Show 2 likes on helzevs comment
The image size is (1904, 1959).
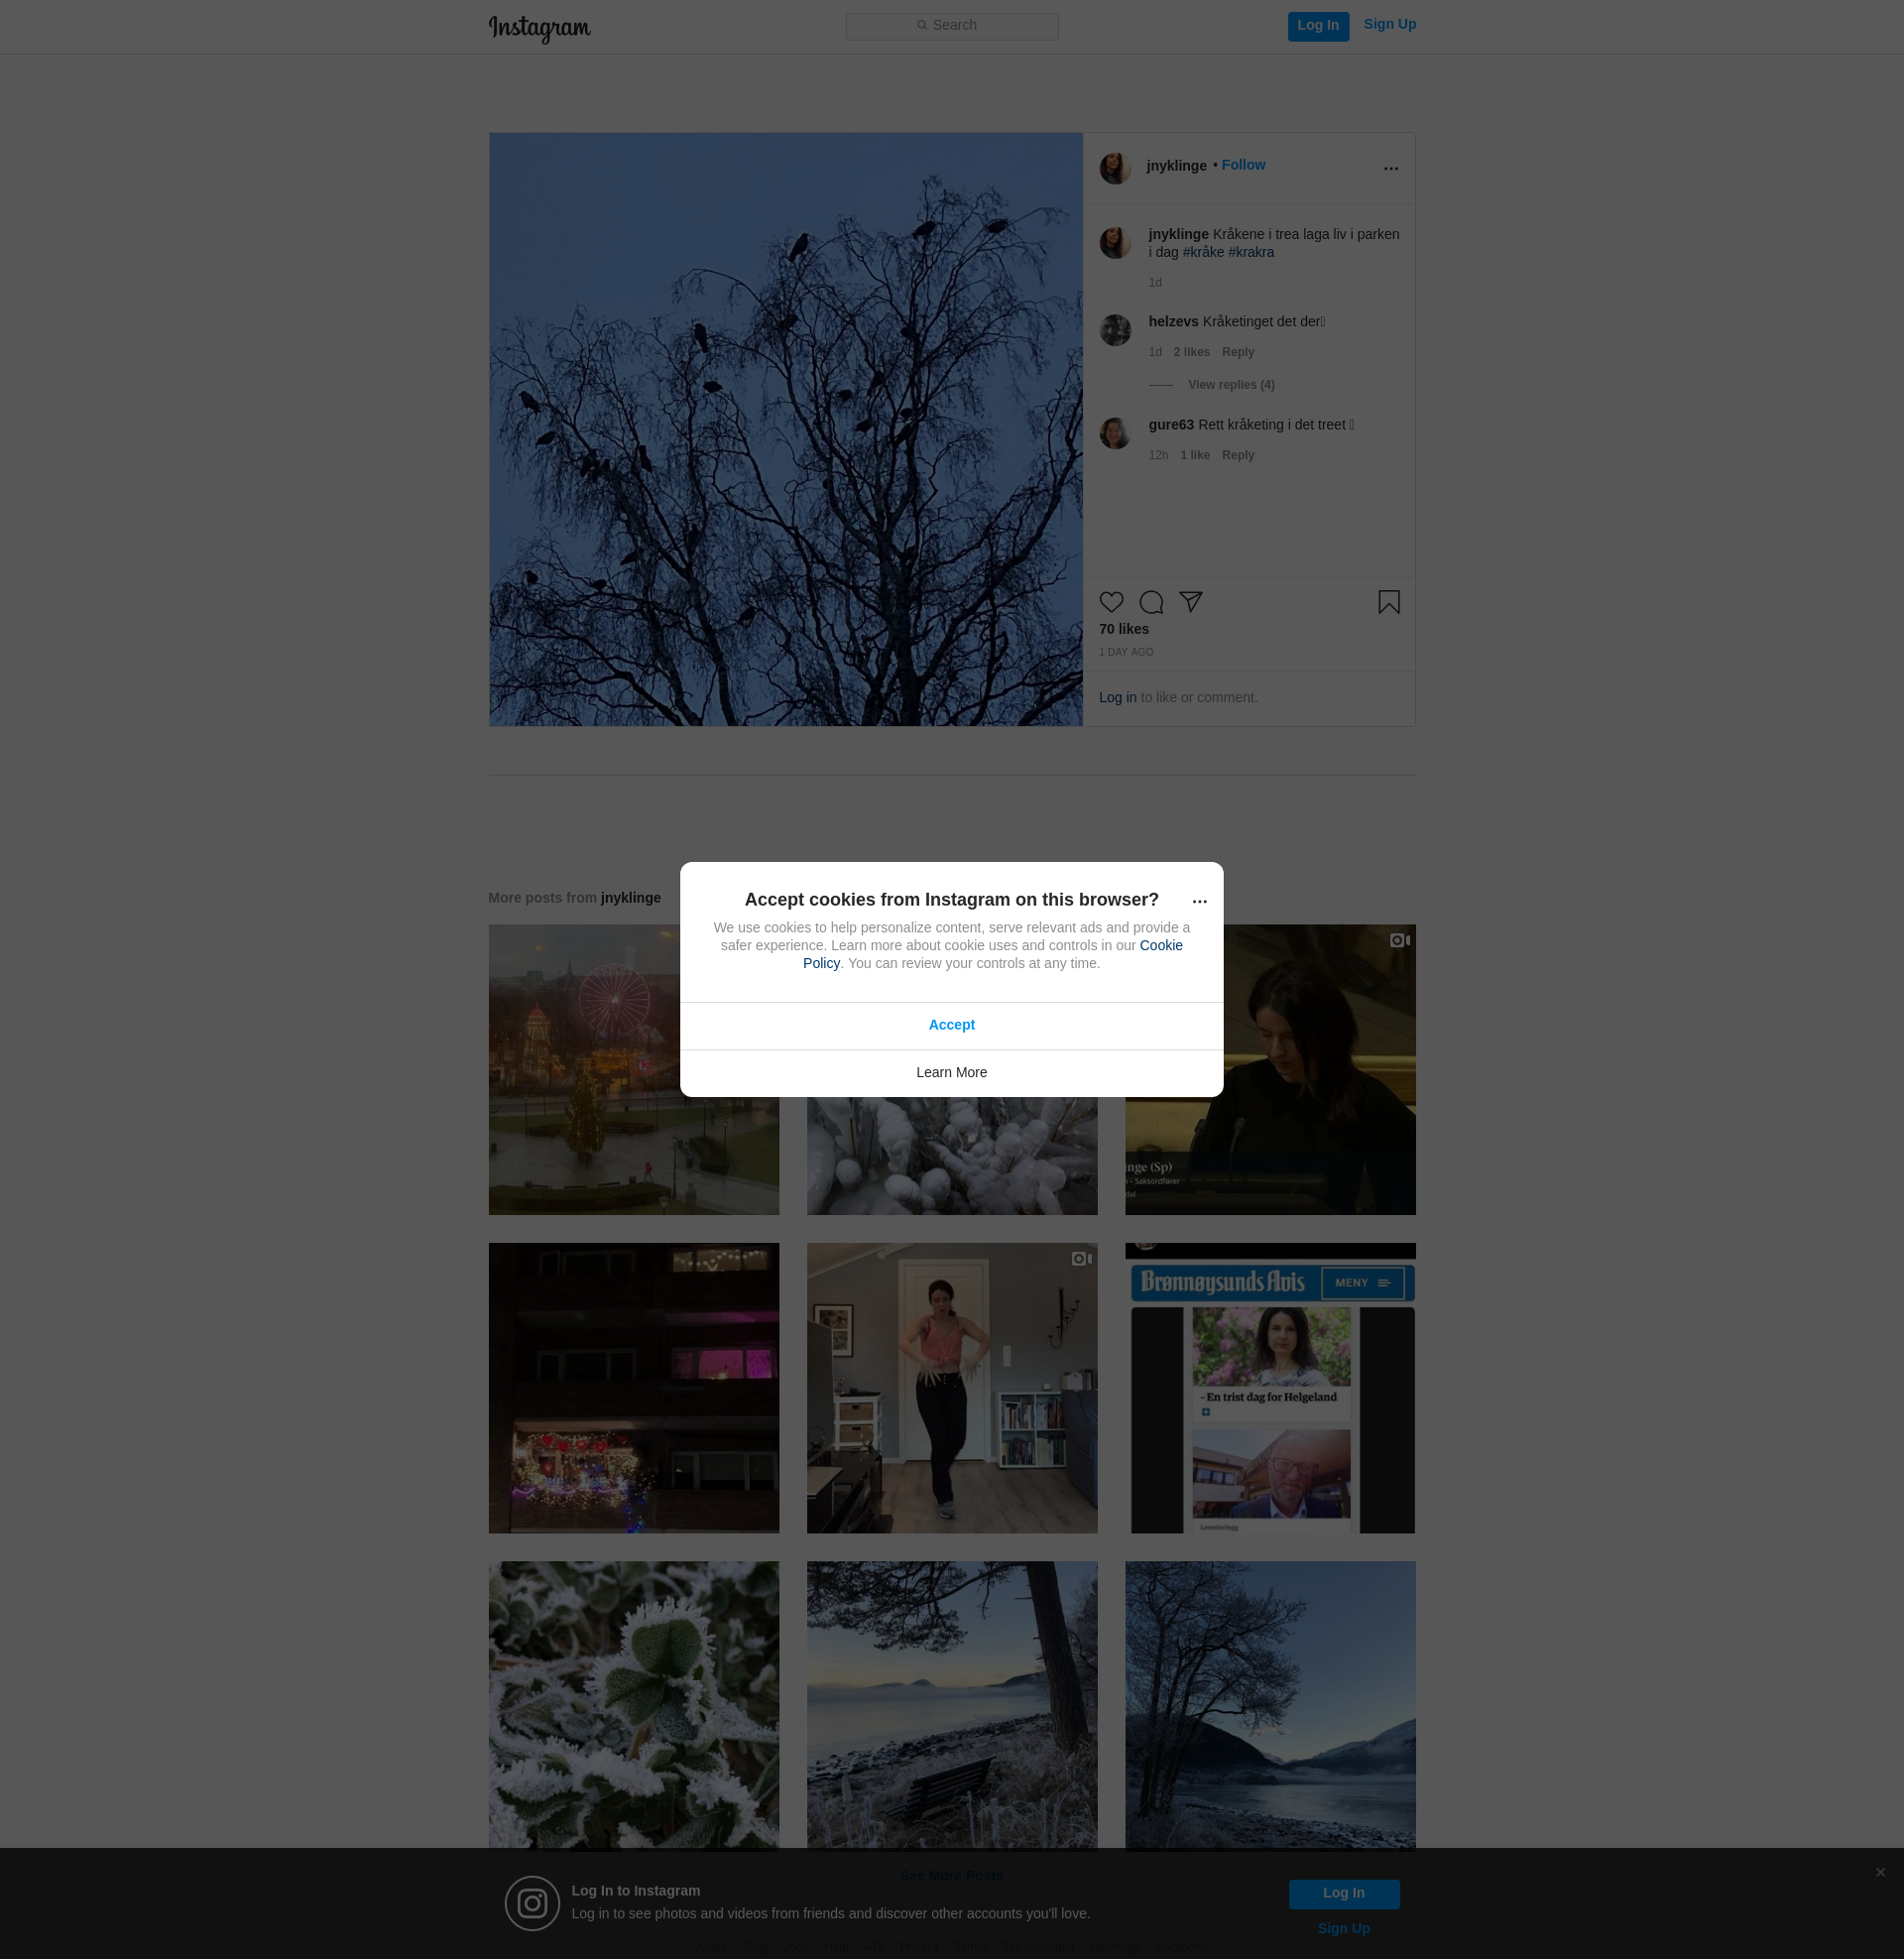1191,352
